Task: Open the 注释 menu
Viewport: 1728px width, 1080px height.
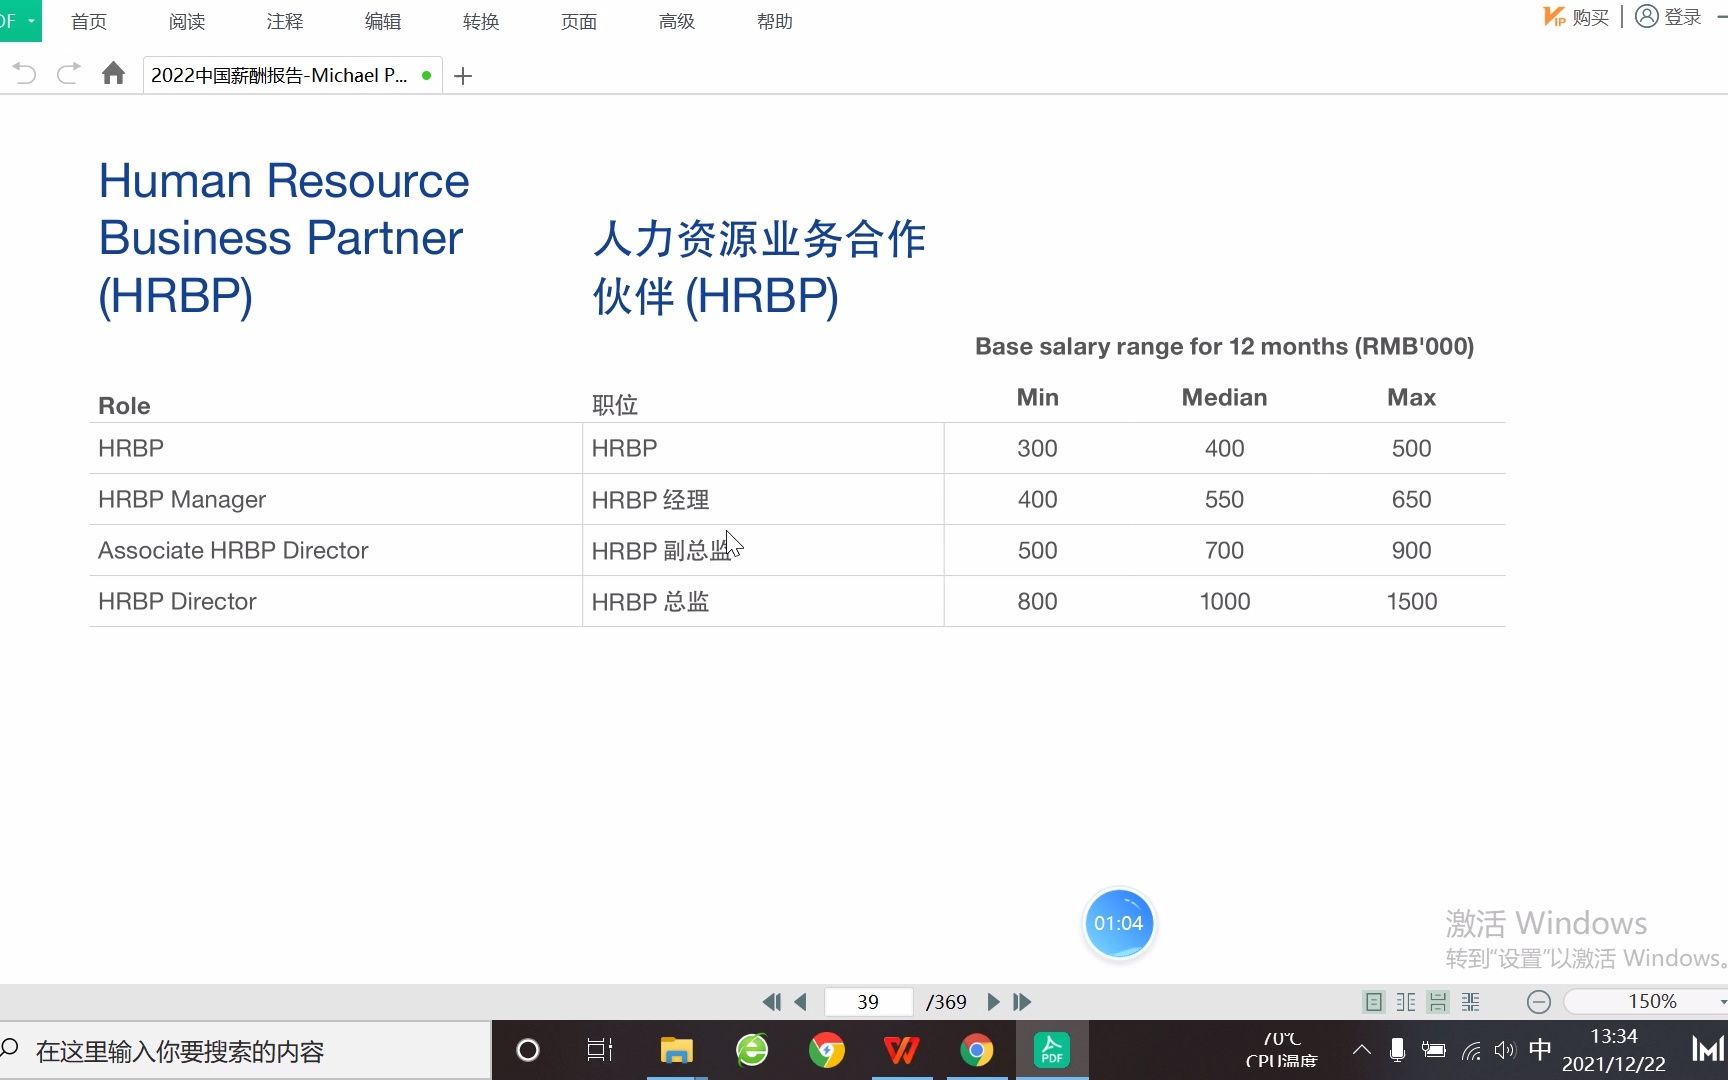Action: coord(285,21)
